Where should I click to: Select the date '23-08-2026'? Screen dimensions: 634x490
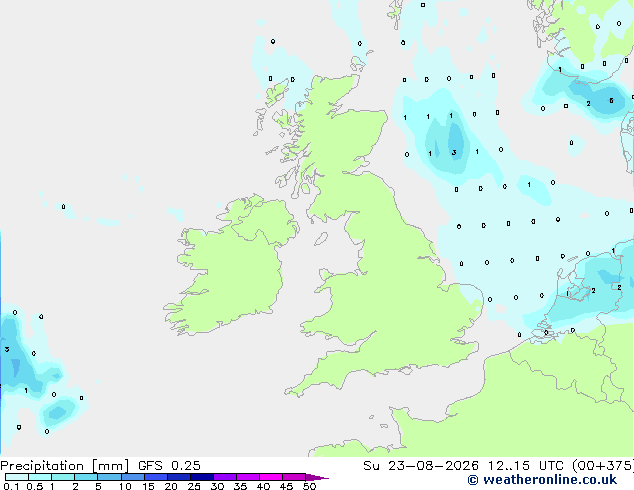point(433,466)
